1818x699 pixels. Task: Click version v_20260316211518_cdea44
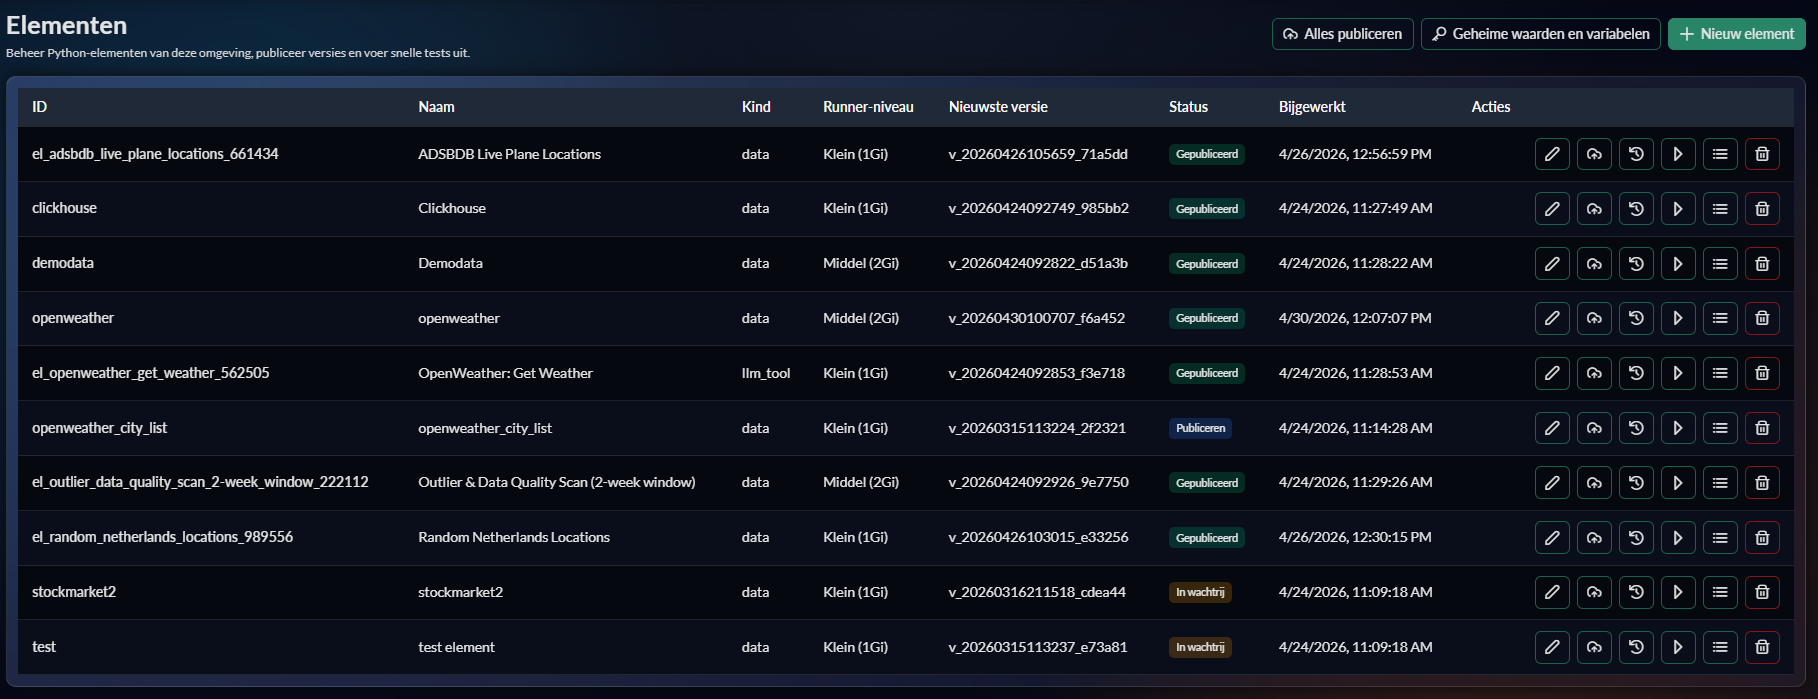[x=1037, y=592]
